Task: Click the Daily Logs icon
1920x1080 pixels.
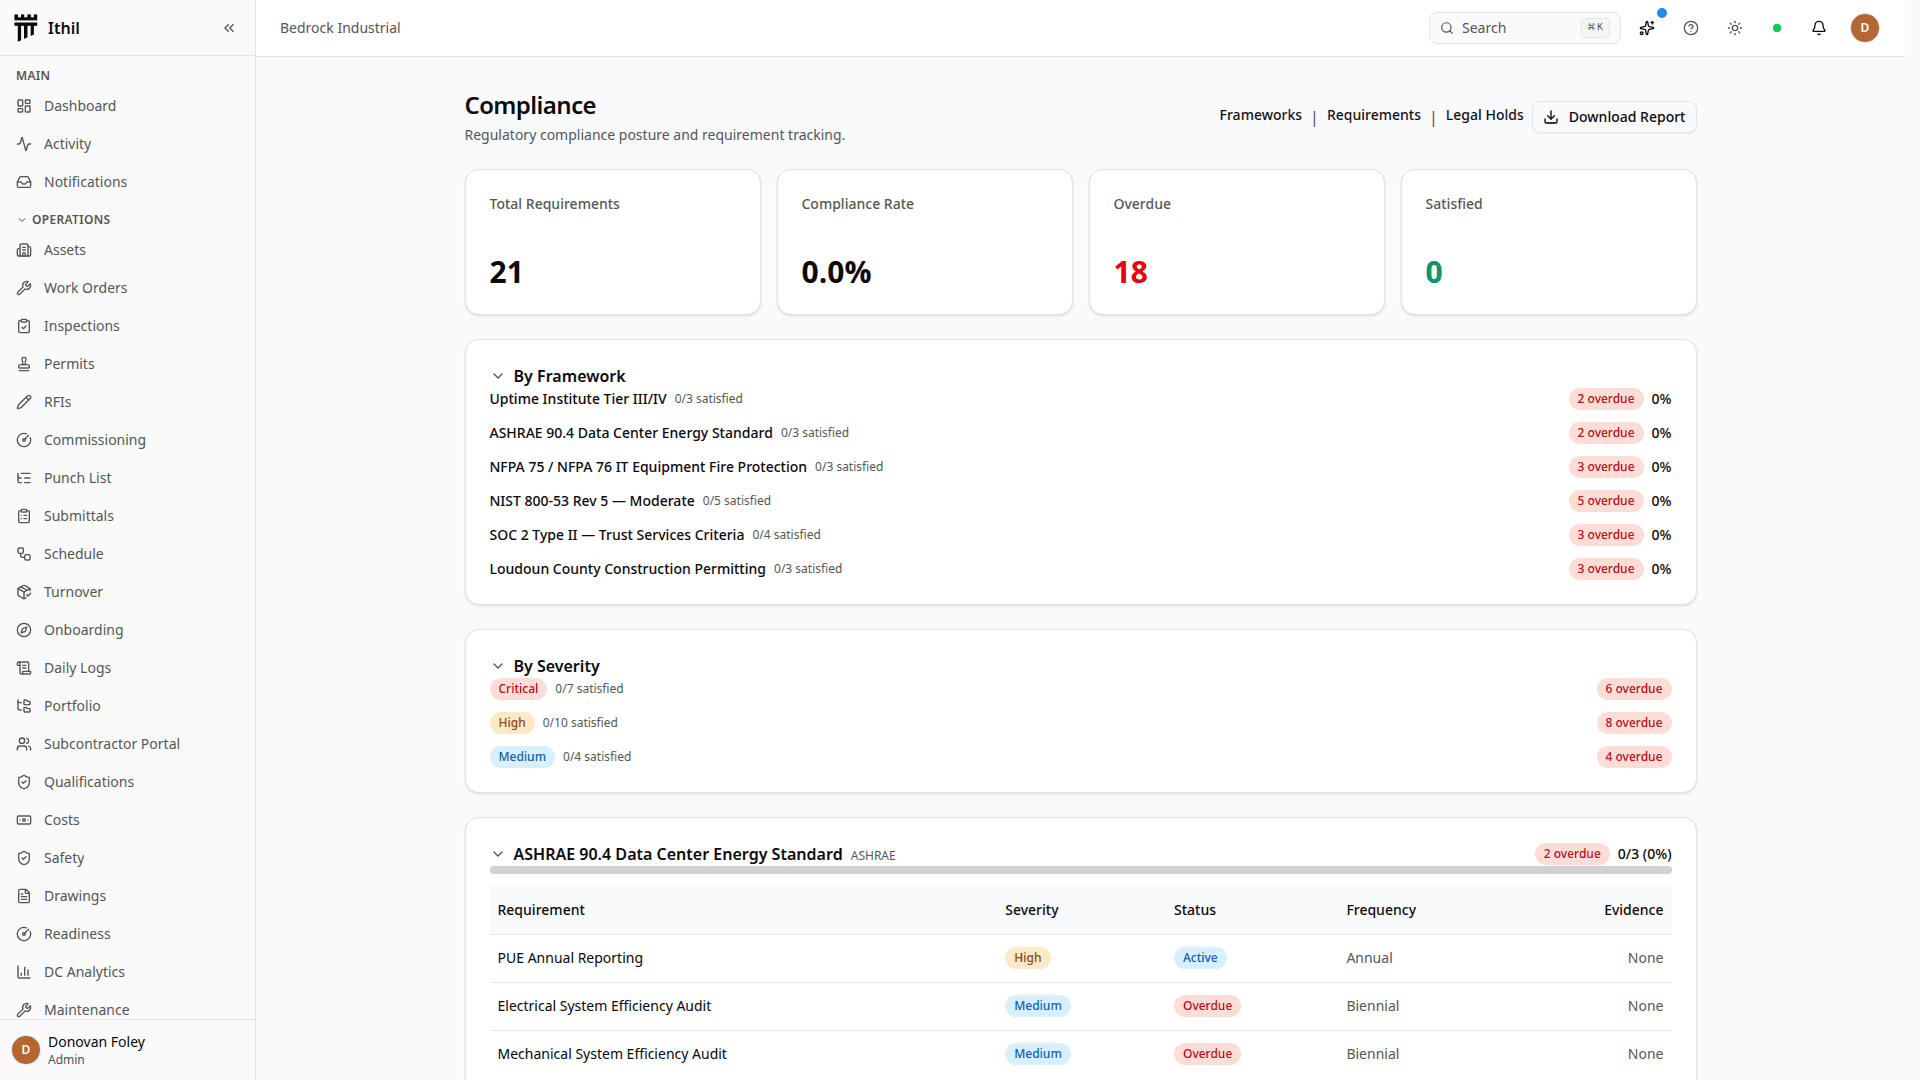Action: pyautogui.click(x=24, y=668)
